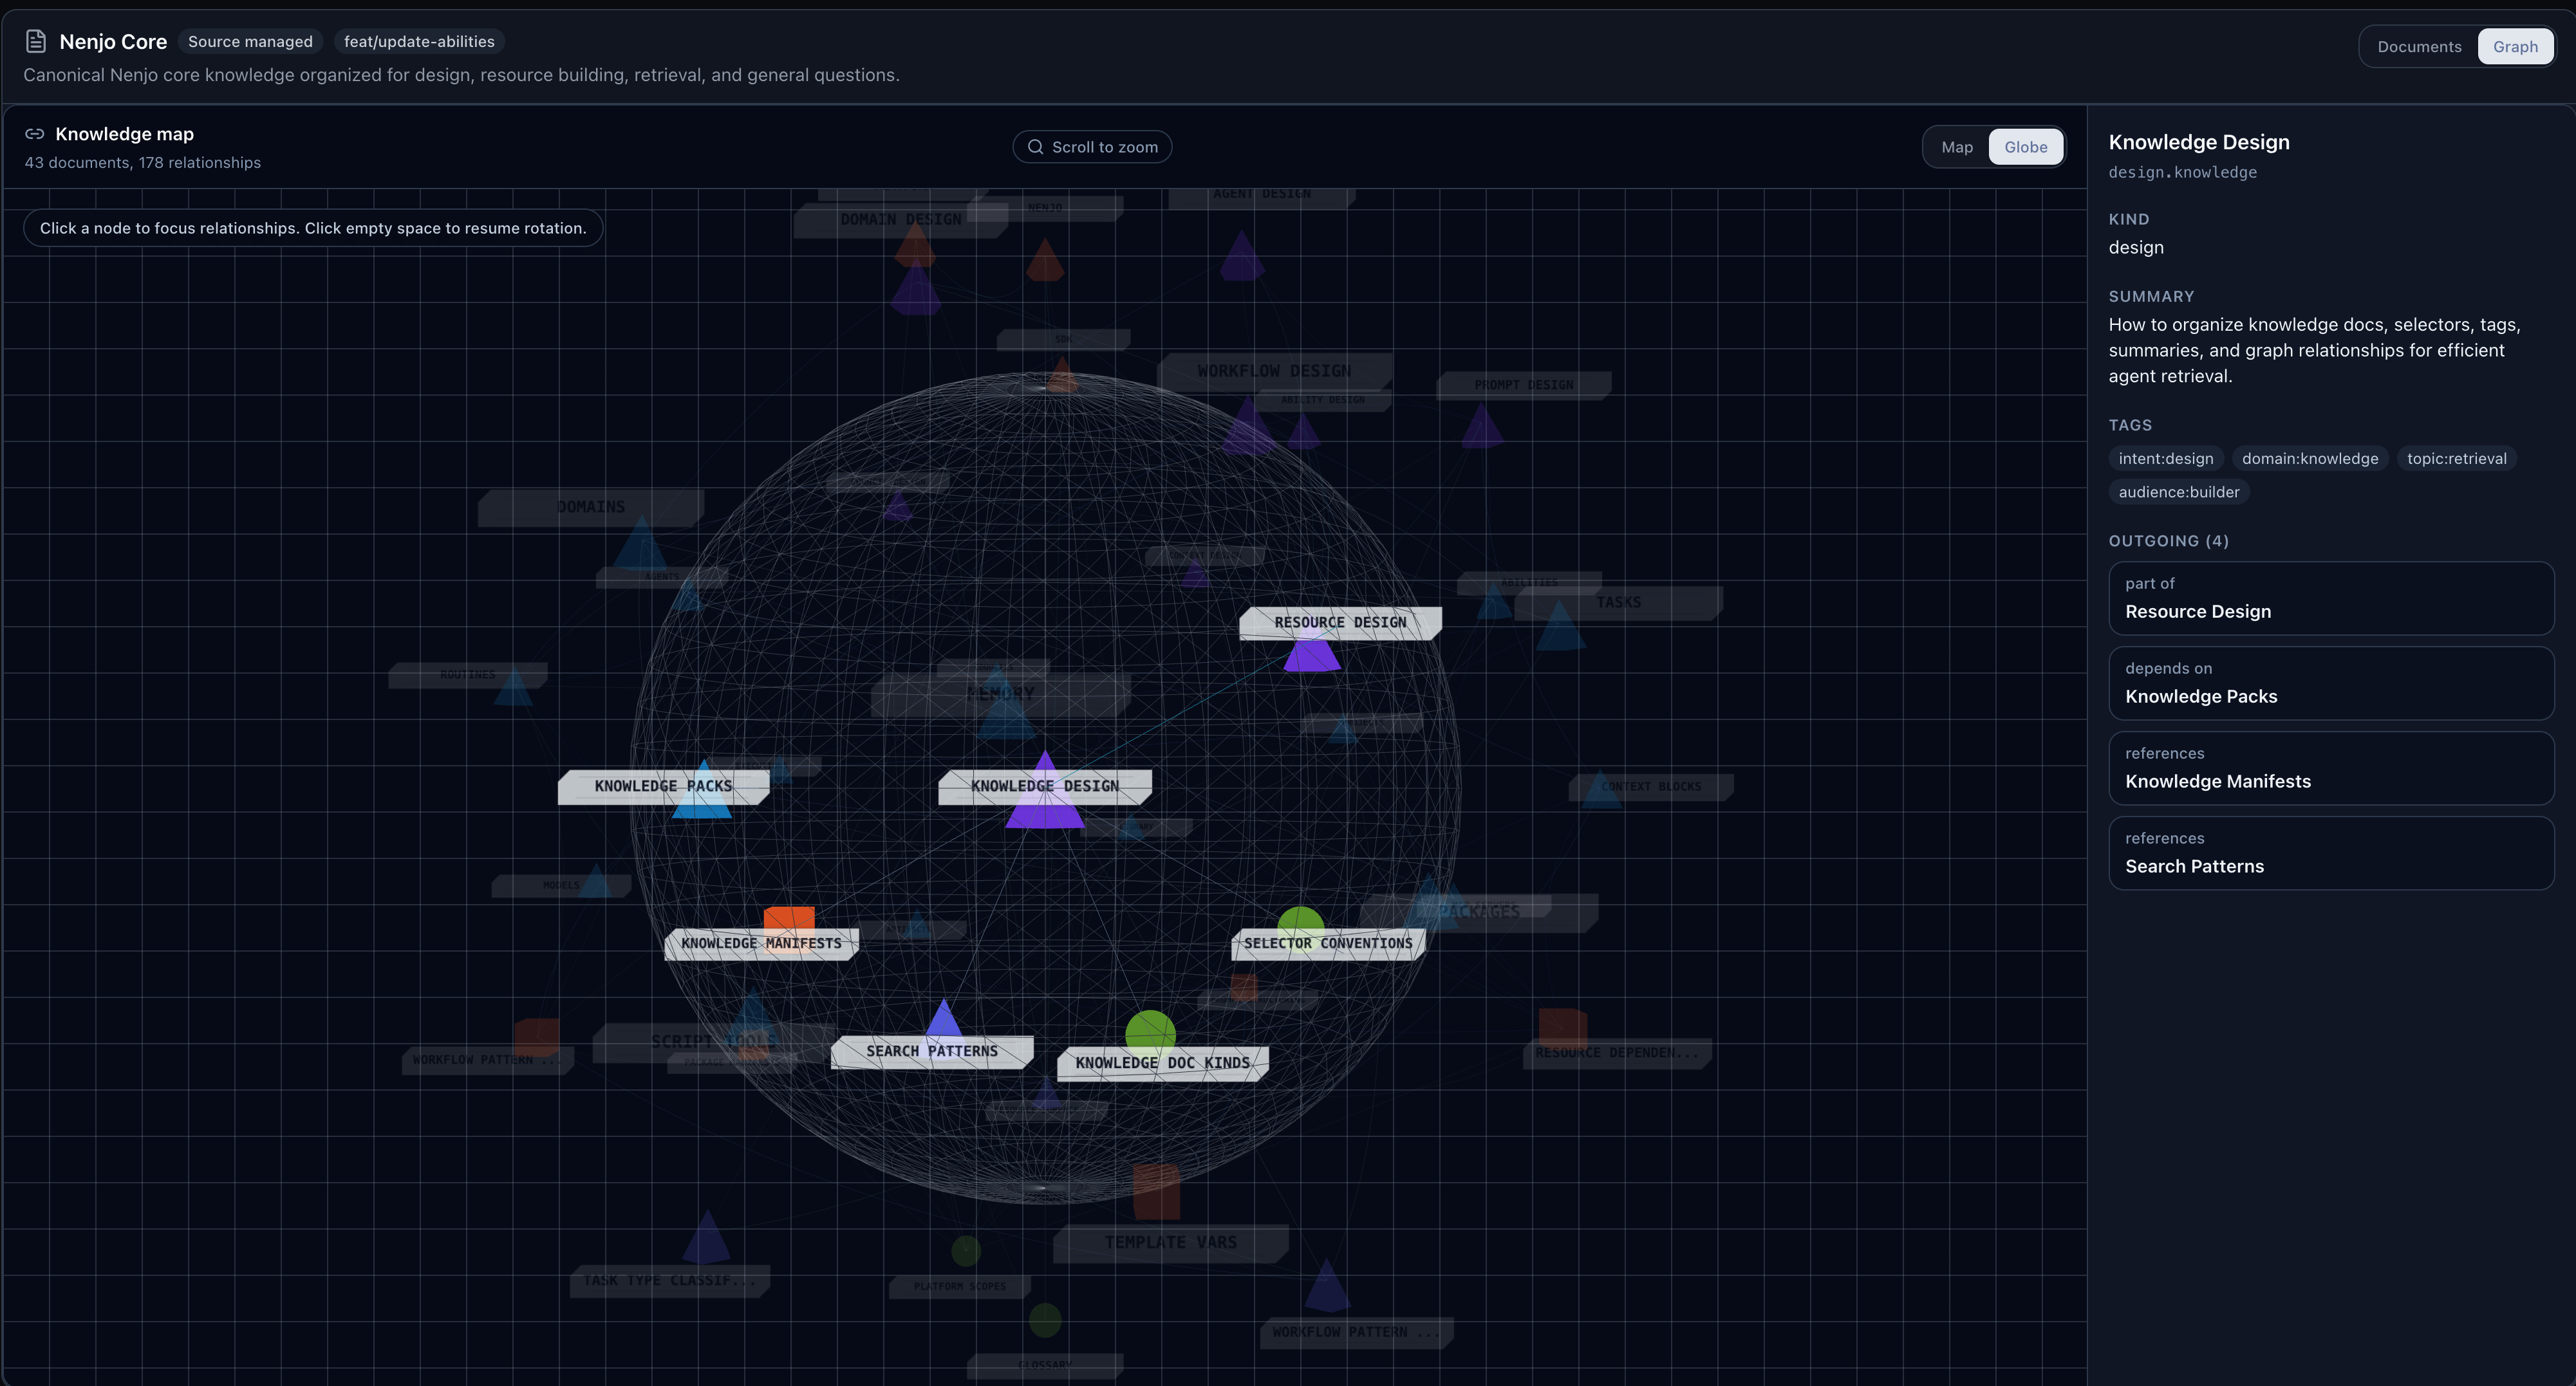Click the Resource Design node label
The width and height of the screenshot is (2576, 1386).
[1340, 623]
